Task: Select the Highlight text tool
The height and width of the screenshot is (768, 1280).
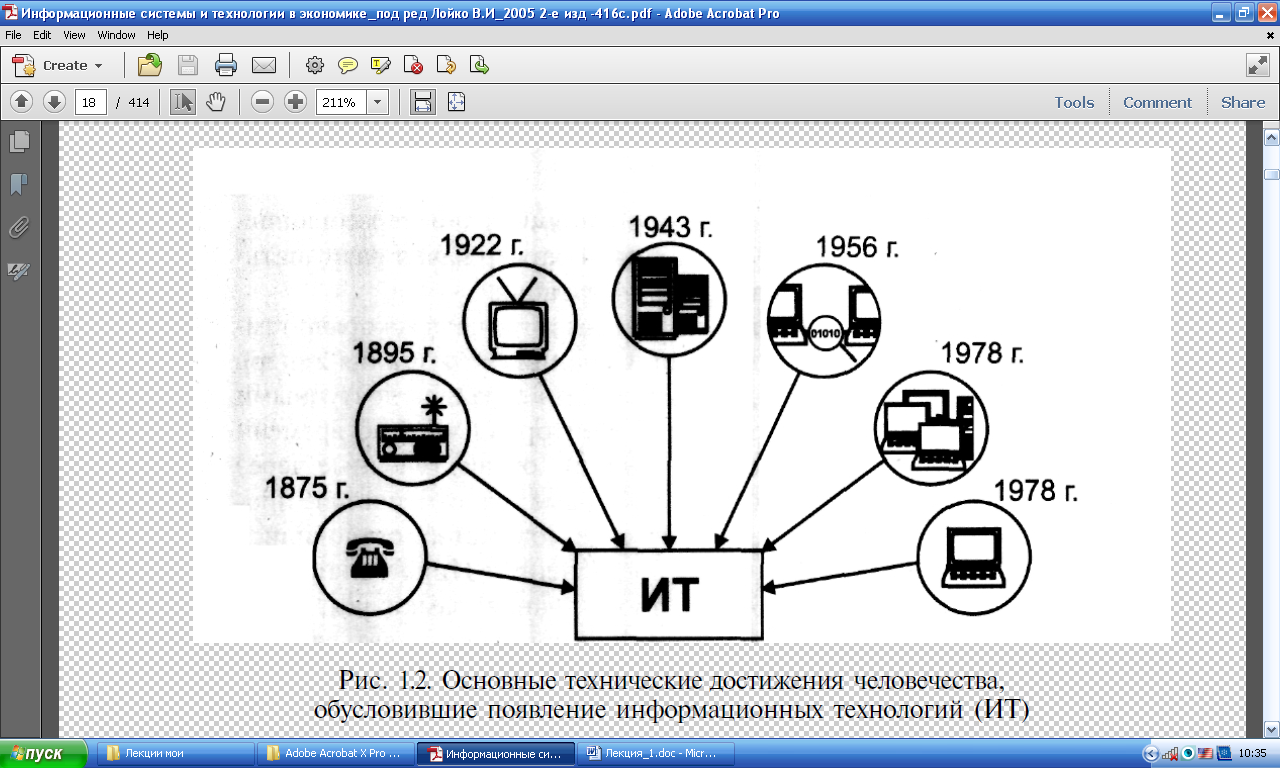Action: (x=381, y=65)
